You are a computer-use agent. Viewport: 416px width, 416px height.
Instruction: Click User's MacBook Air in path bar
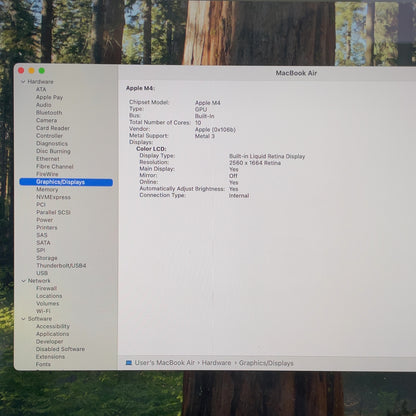165,363
